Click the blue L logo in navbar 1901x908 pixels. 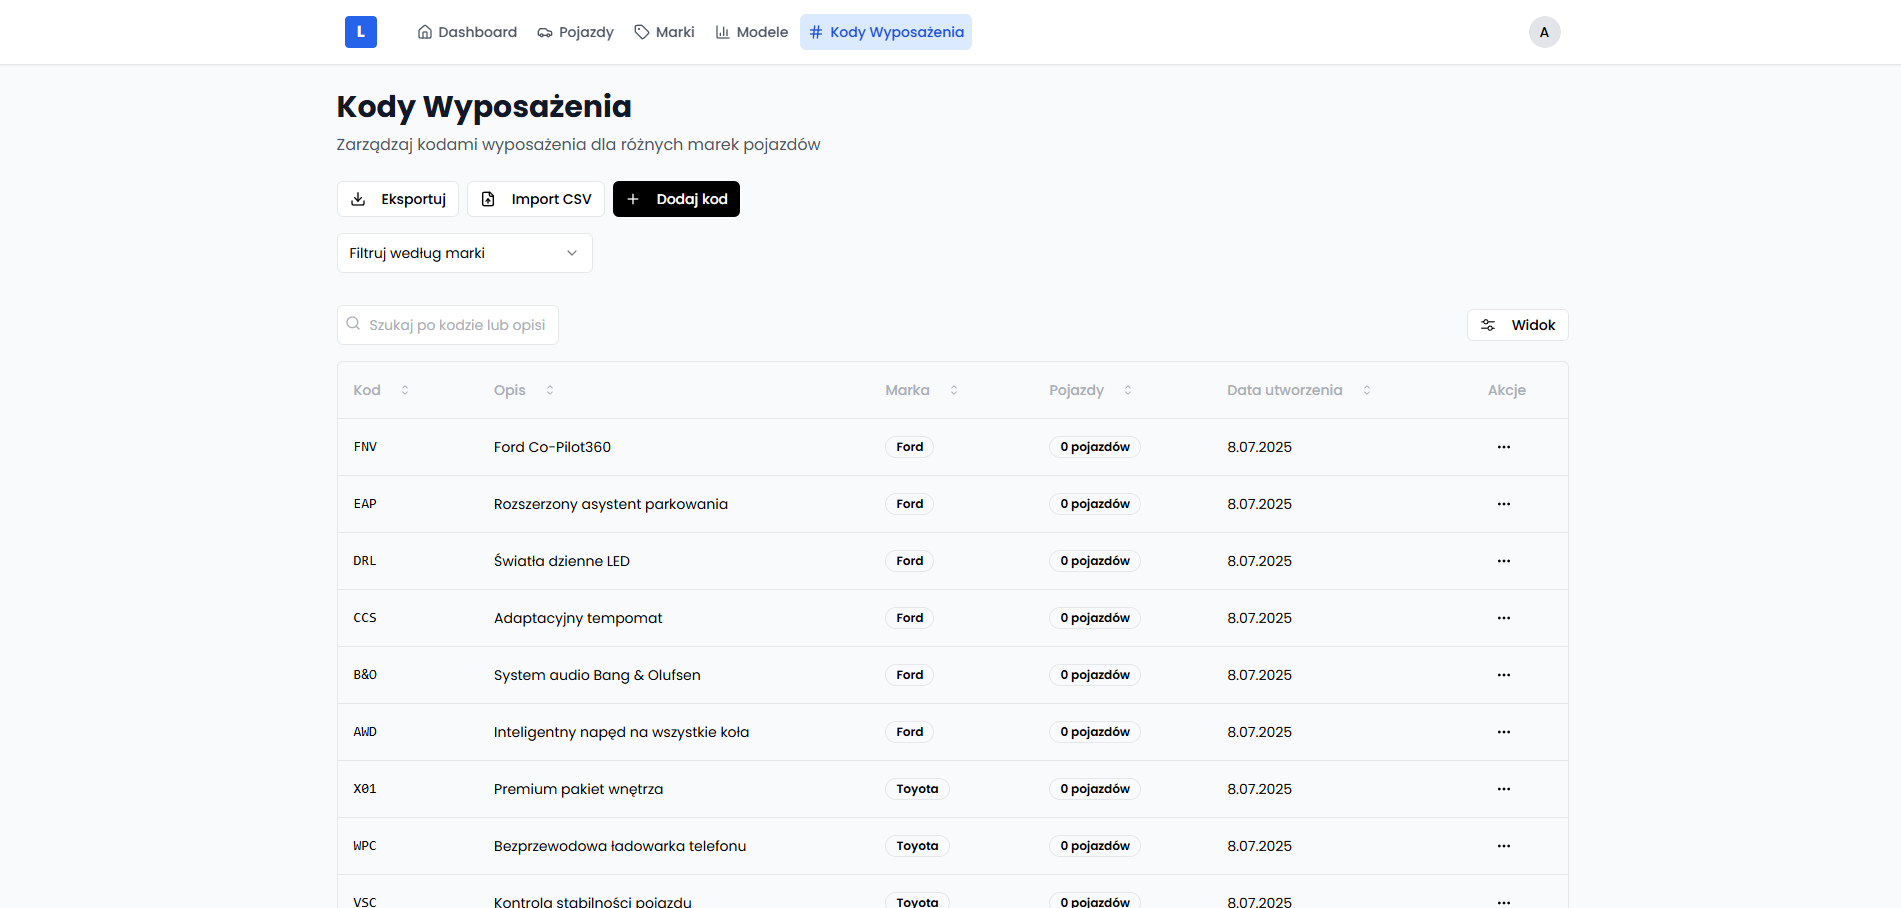pos(360,31)
